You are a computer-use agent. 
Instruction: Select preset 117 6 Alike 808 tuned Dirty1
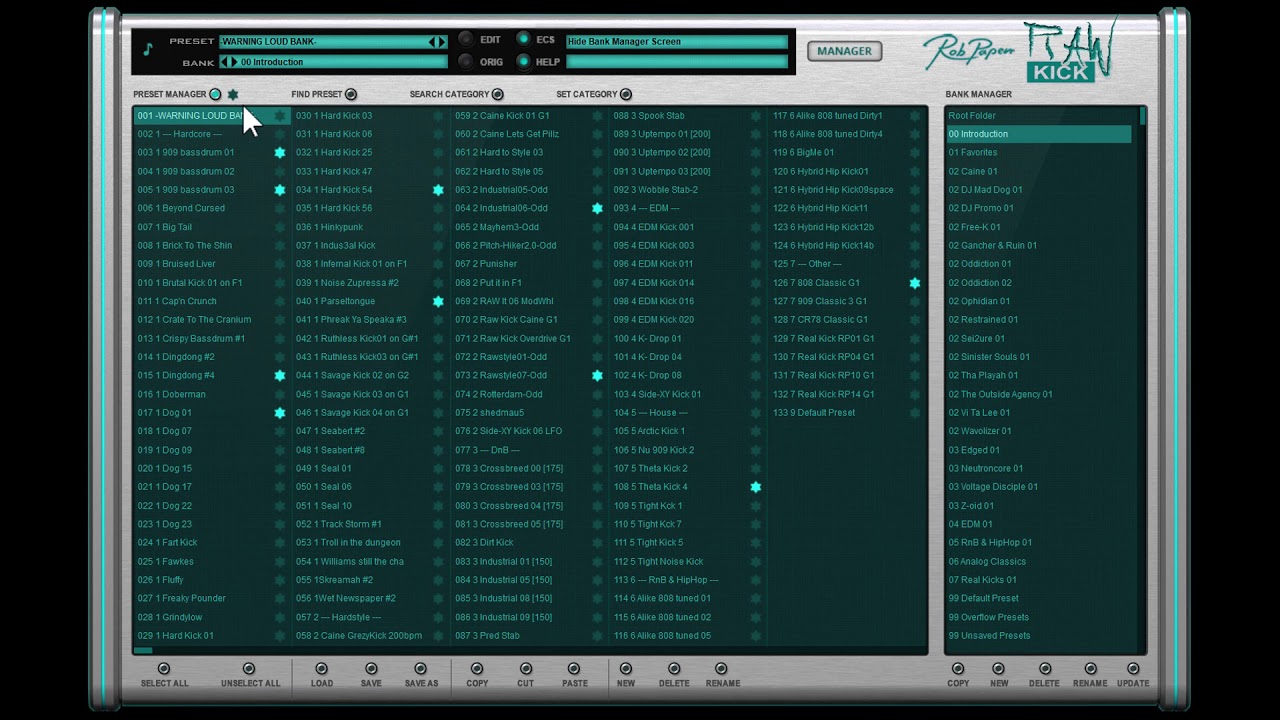click(x=847, y=116)
